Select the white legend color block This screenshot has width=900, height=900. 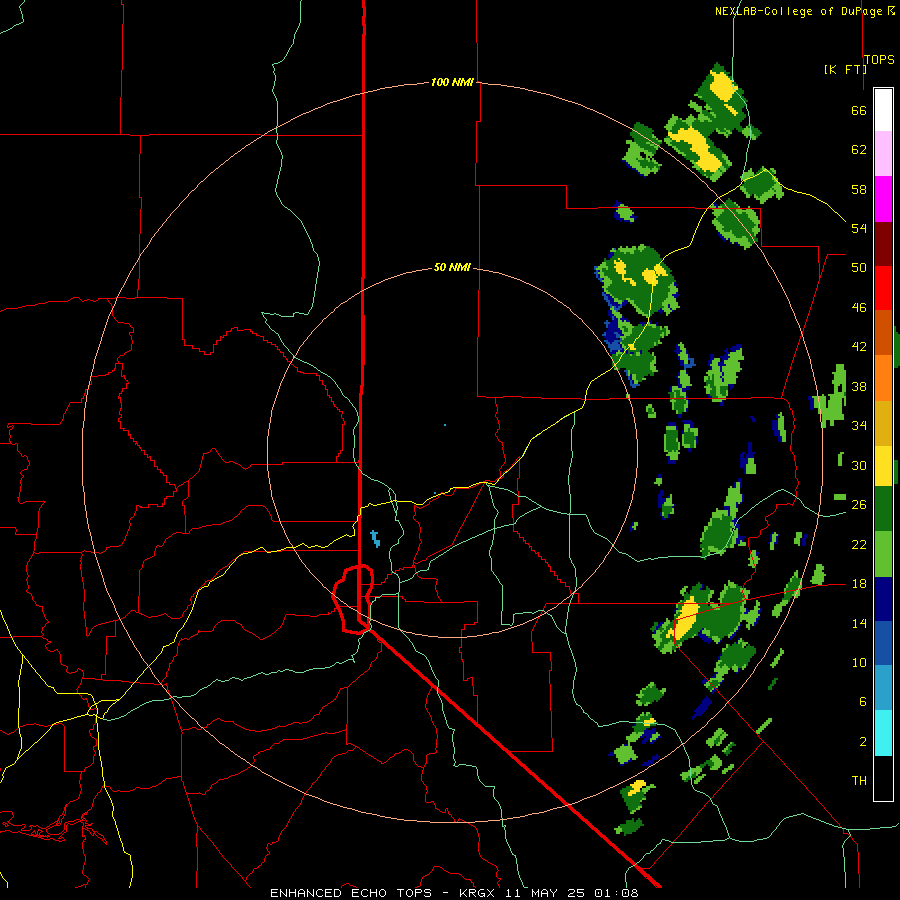(883, 110)
